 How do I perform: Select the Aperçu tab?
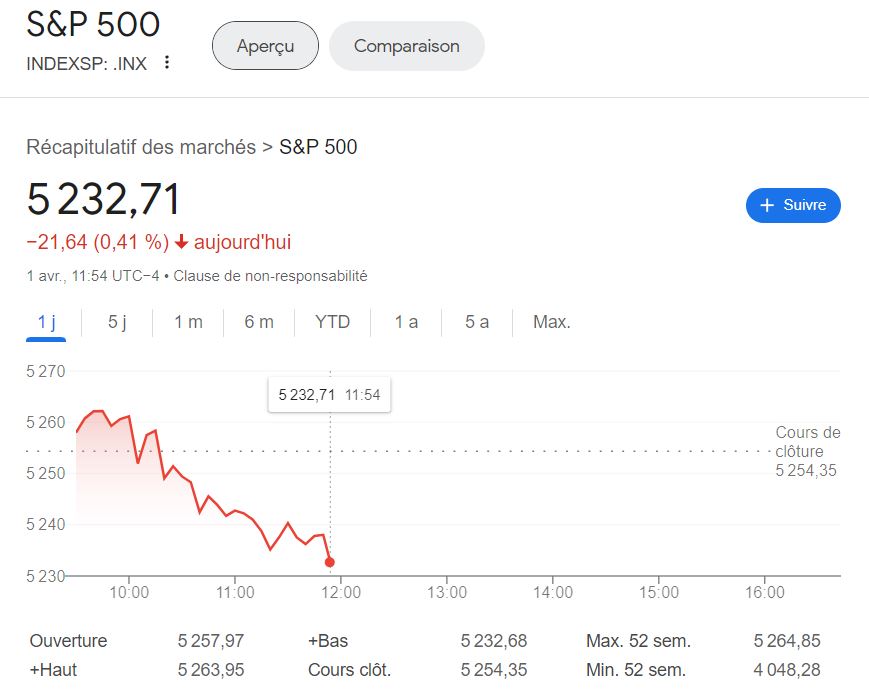(x=265, y=46)
